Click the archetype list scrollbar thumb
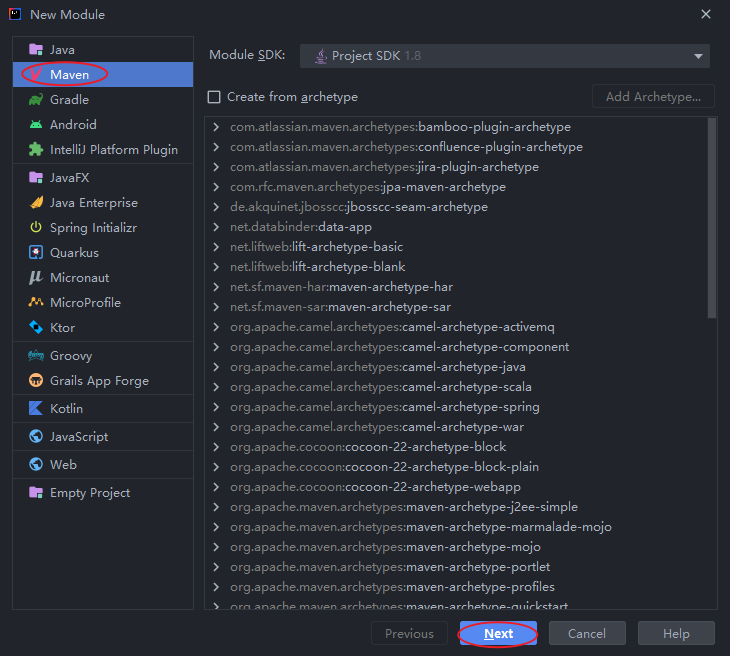The width and height of the screenshot is (730, 656). click(x=711, y=218)
